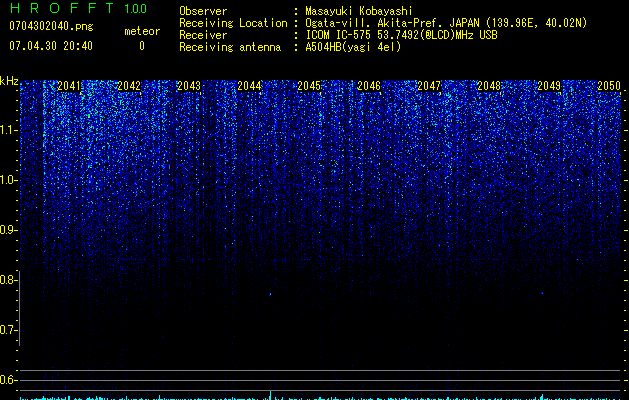Click the 2046 time marker

coord(369,86)
